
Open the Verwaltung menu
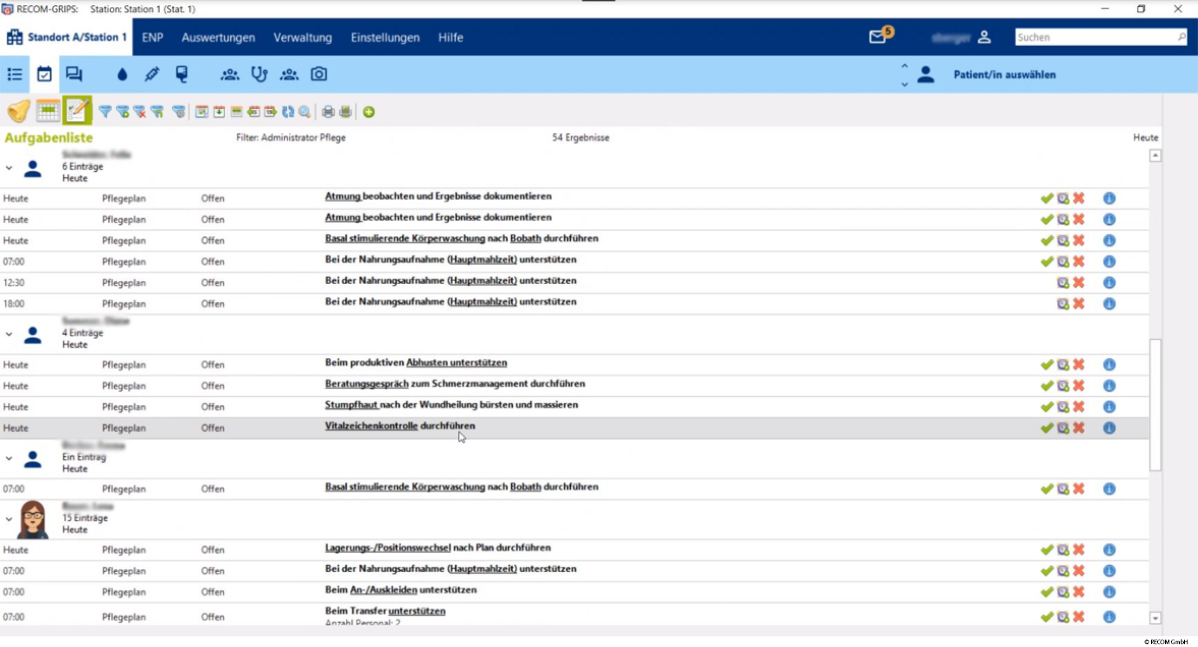[303, 37]
